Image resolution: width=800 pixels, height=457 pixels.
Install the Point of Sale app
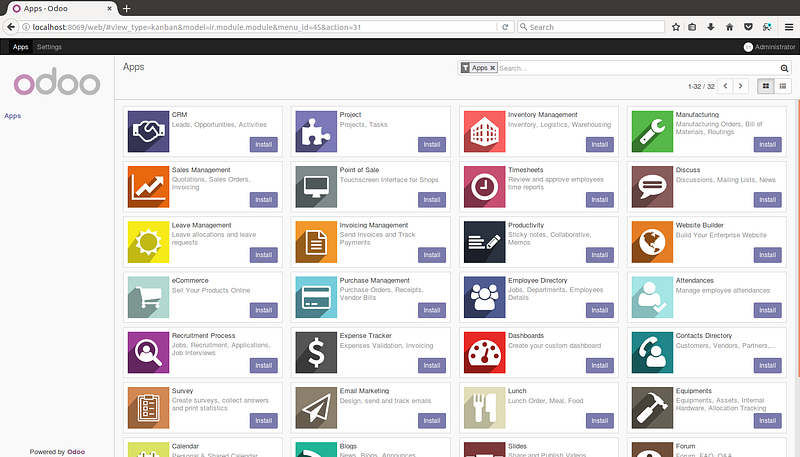click(x=432, y=199)
